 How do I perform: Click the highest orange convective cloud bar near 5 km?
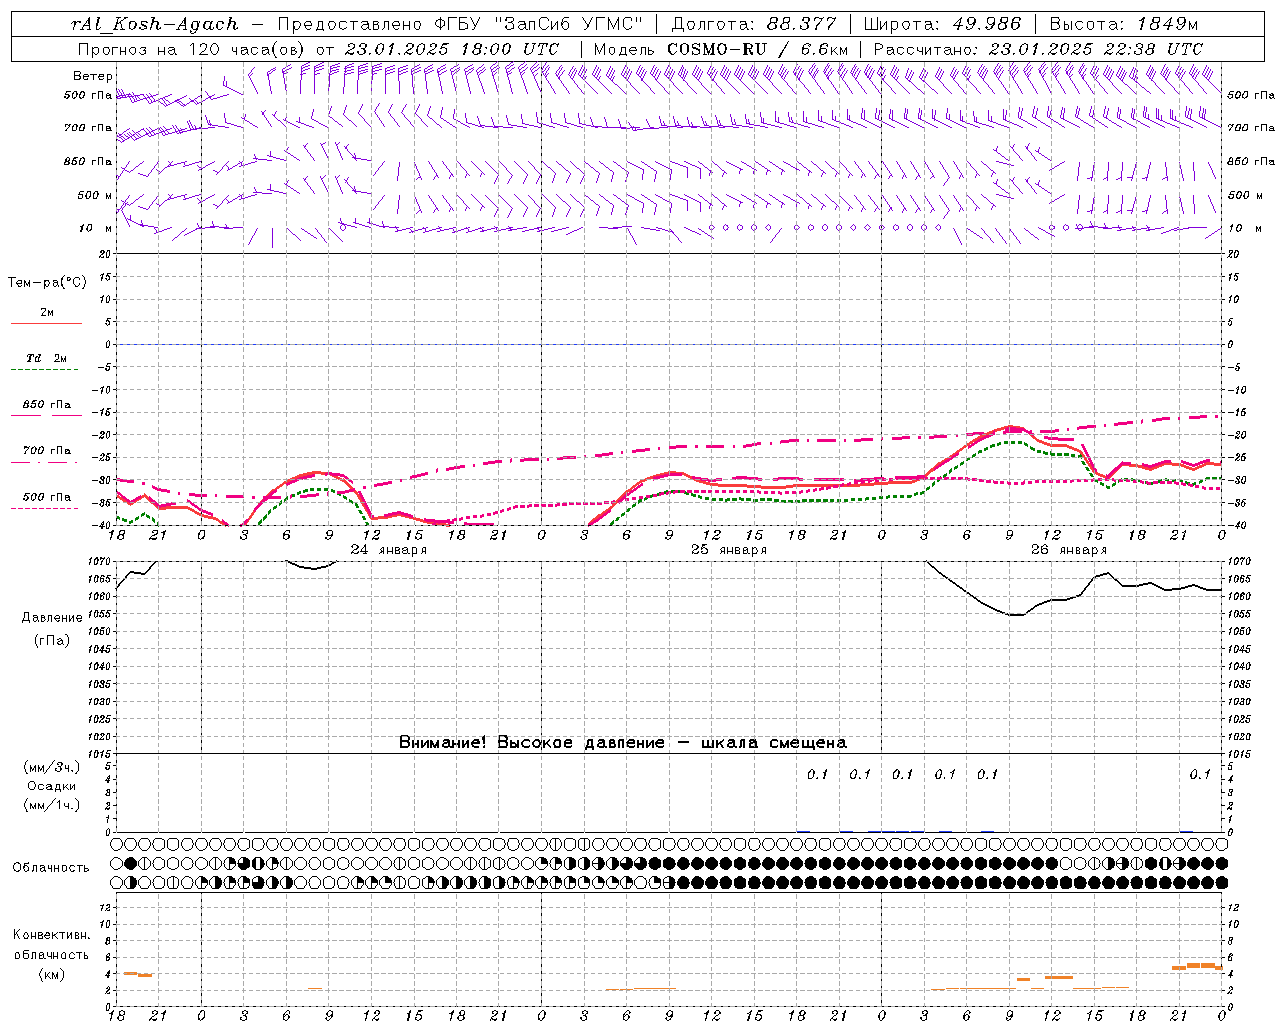tap(1201, 965)
